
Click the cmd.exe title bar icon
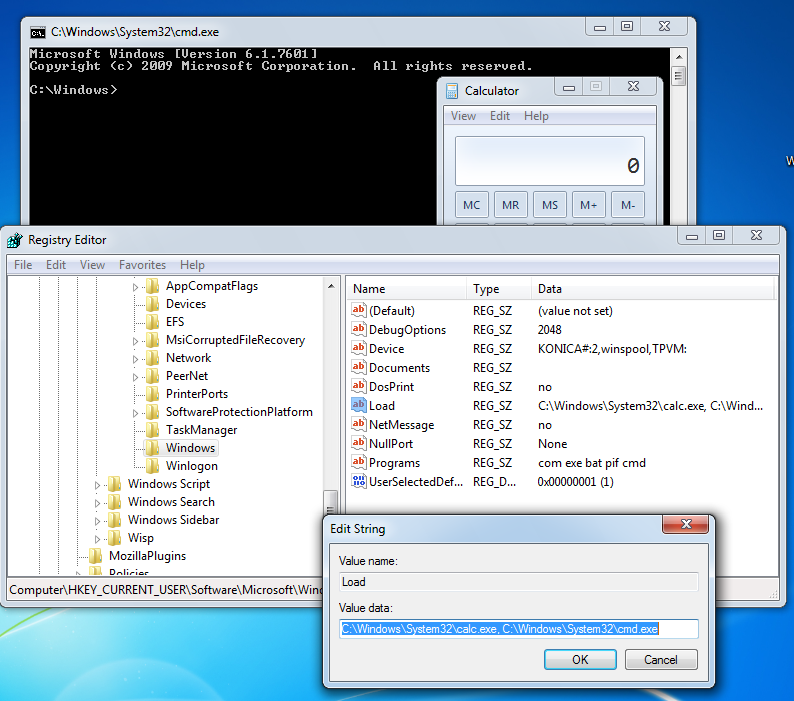tap(37, 32)
